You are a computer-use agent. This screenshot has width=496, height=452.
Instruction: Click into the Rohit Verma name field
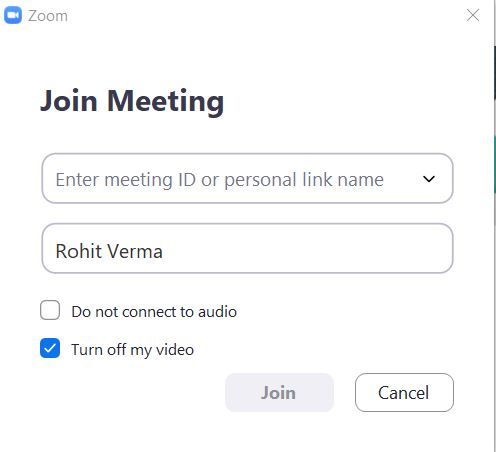point(247,248)
